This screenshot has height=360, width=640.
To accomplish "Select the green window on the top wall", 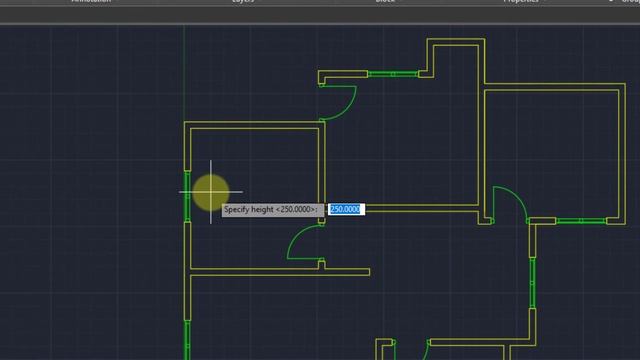I will [x=393, y=74].
